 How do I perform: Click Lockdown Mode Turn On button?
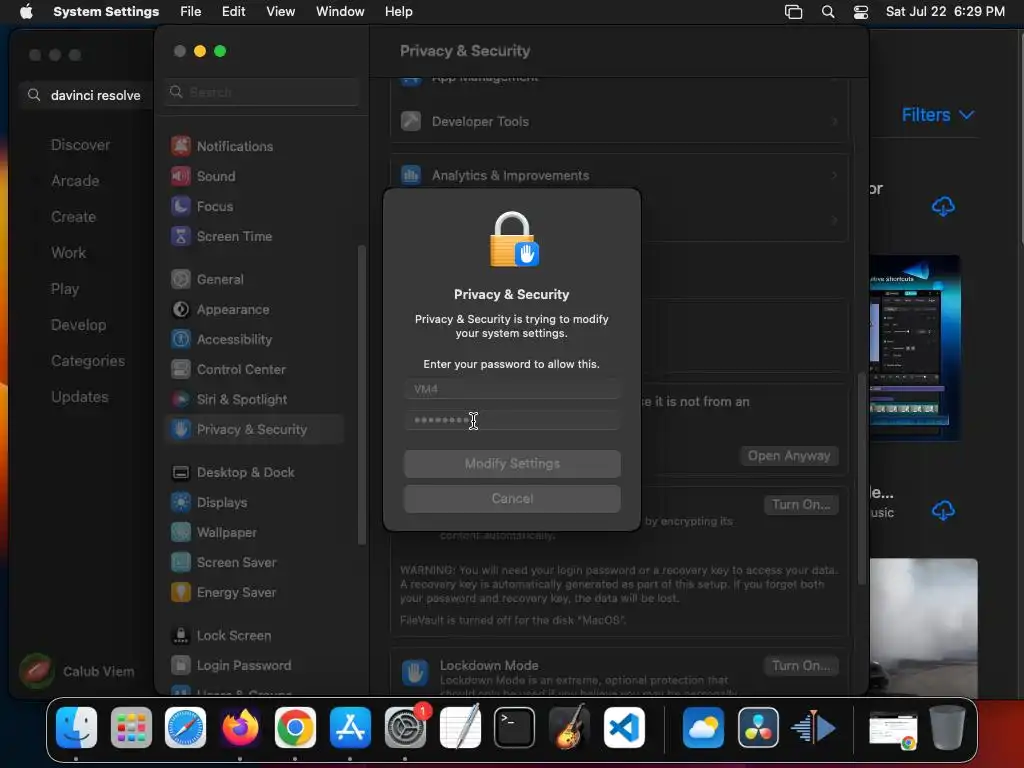[801, 665]
